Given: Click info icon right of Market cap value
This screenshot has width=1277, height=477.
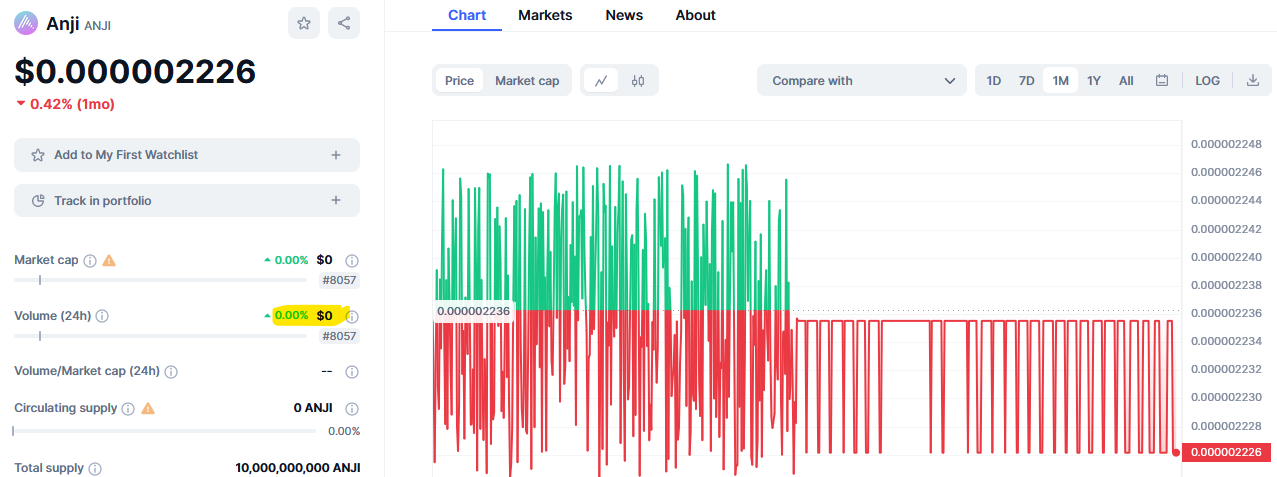Looking at the screenshot, I should point(352,260).
